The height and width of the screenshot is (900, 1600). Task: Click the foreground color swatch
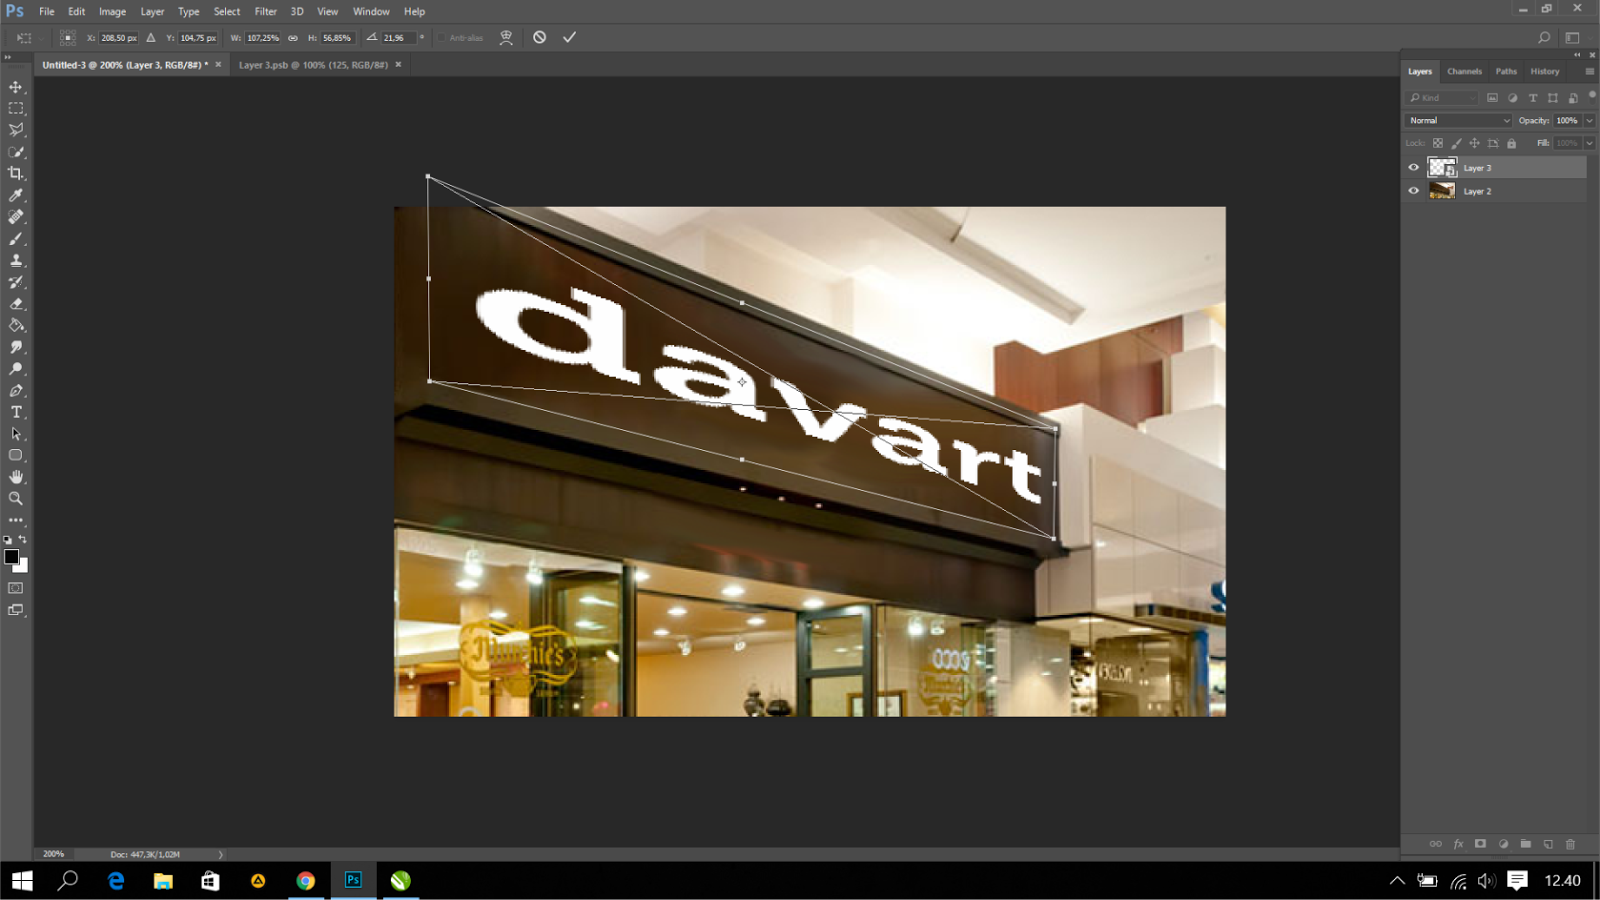(x=11, y=557)
